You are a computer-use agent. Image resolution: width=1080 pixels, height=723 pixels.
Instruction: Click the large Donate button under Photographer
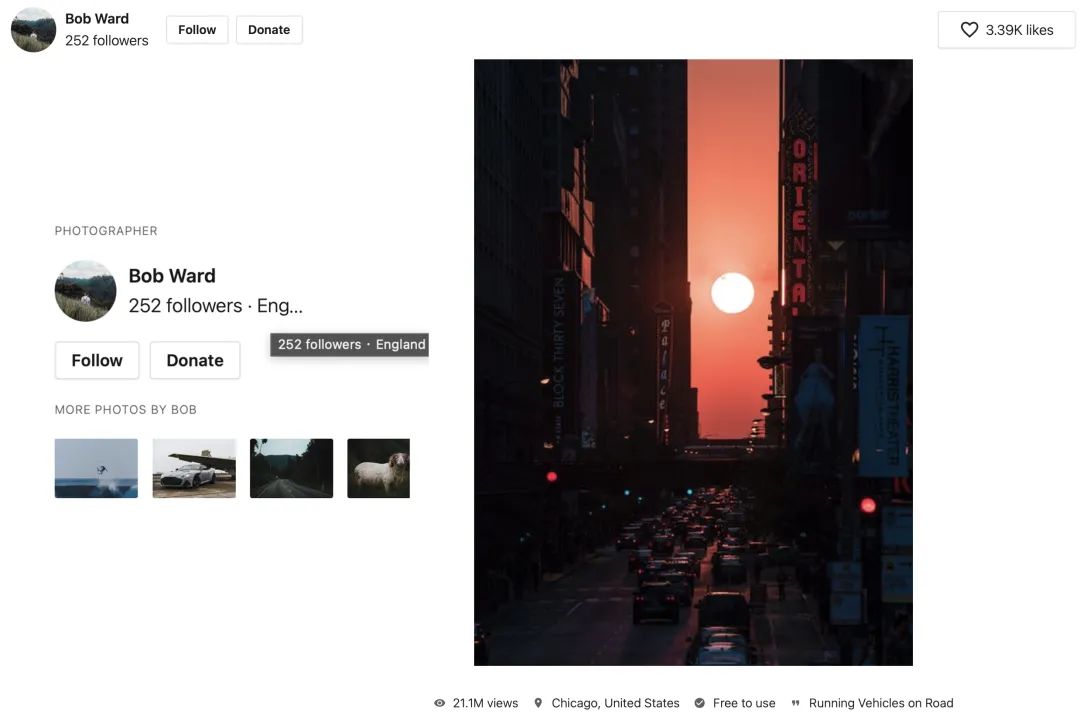[195, 360]
